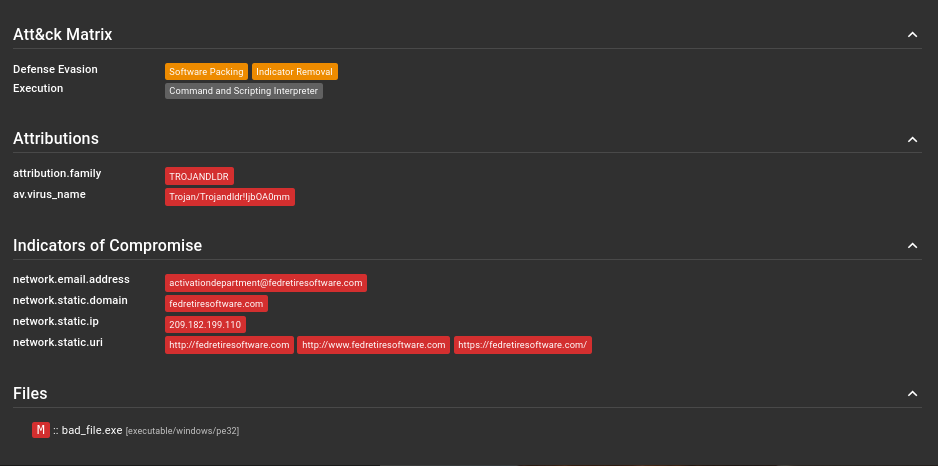The width and height of the screenshot is (938, 466).
Task: Click the network.static.uri label
Action: click(x=57, y=342)
